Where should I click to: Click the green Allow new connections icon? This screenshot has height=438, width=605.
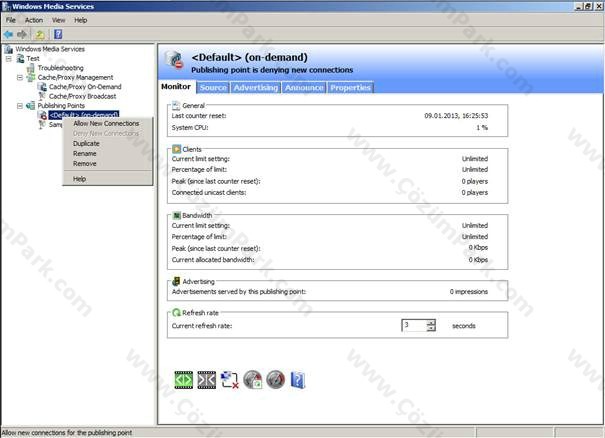click(184, 380)
